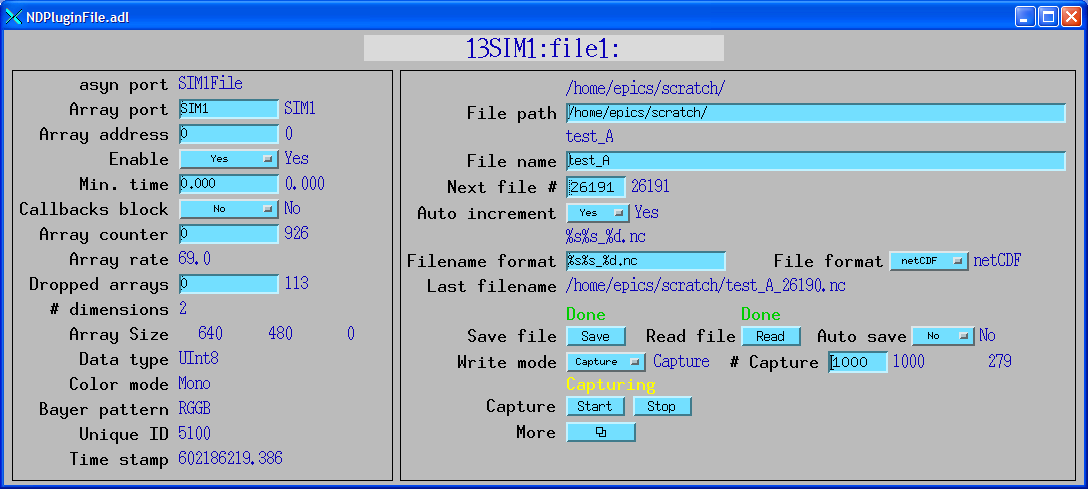
Task: Select the Array port input field
Action: click(228, 109)
